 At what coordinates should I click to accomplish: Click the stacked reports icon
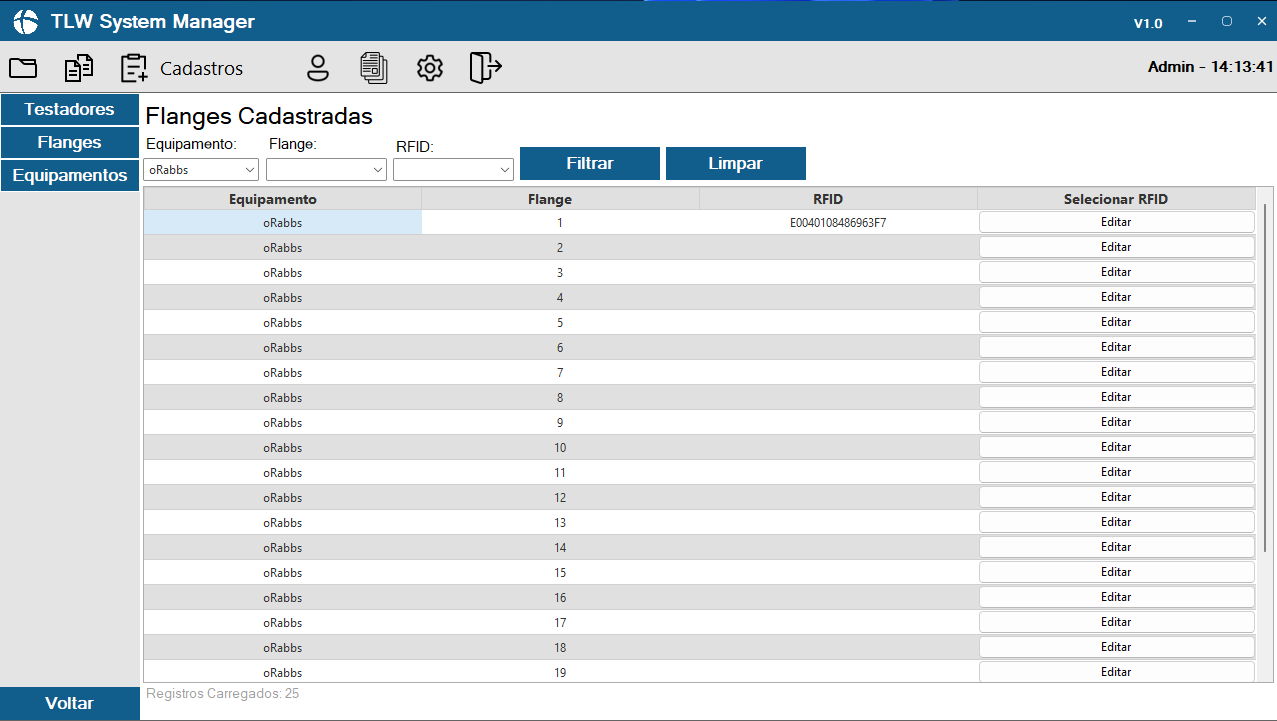[x=374, y=68]
